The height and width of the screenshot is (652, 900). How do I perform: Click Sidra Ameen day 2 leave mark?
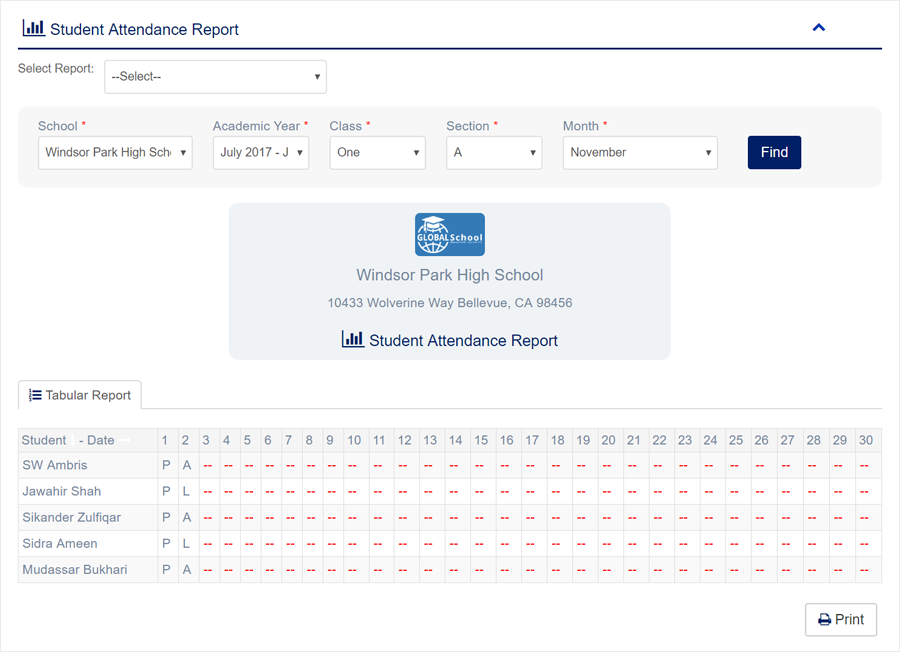coord(186,544)
